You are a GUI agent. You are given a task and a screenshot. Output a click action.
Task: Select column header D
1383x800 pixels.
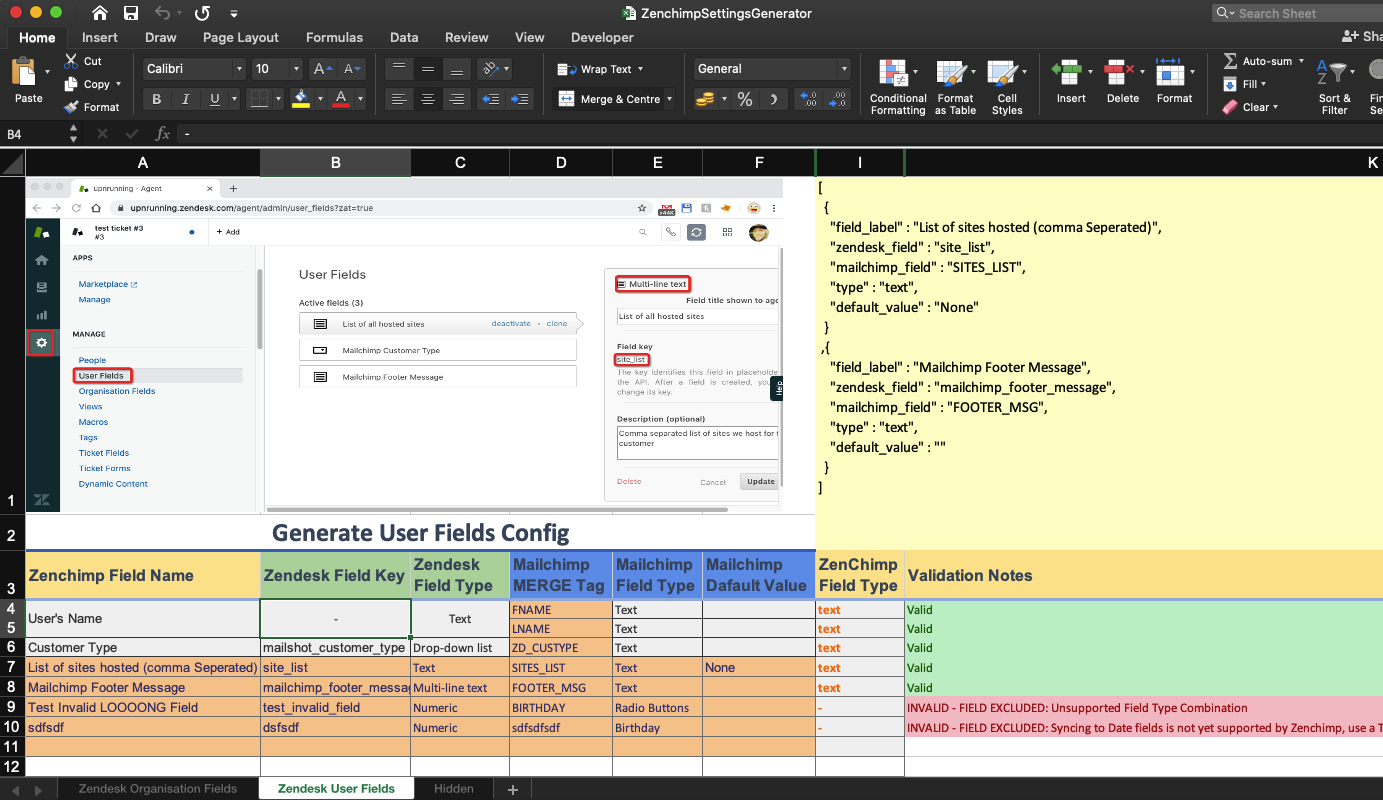561,163
